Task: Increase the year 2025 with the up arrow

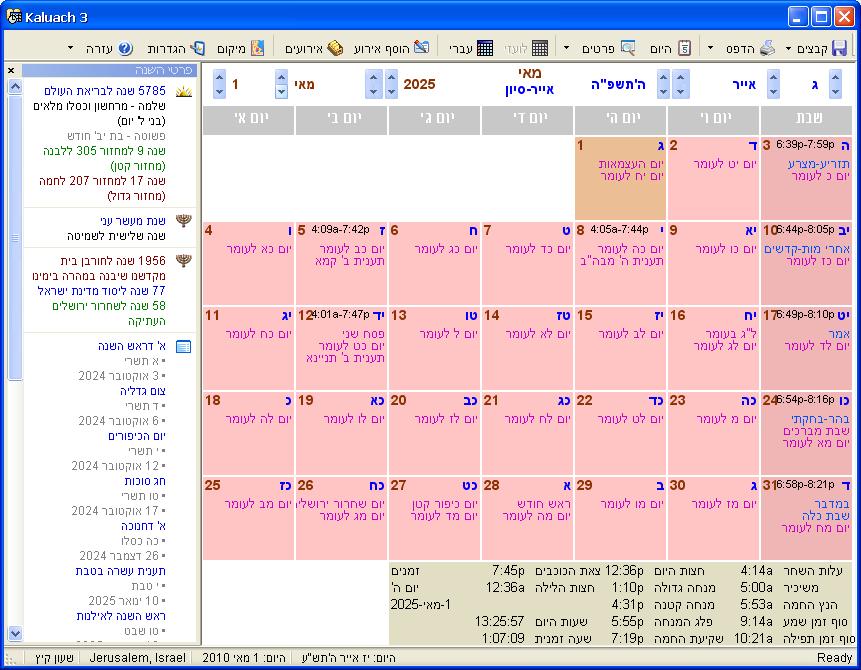Action: [392, 77]
